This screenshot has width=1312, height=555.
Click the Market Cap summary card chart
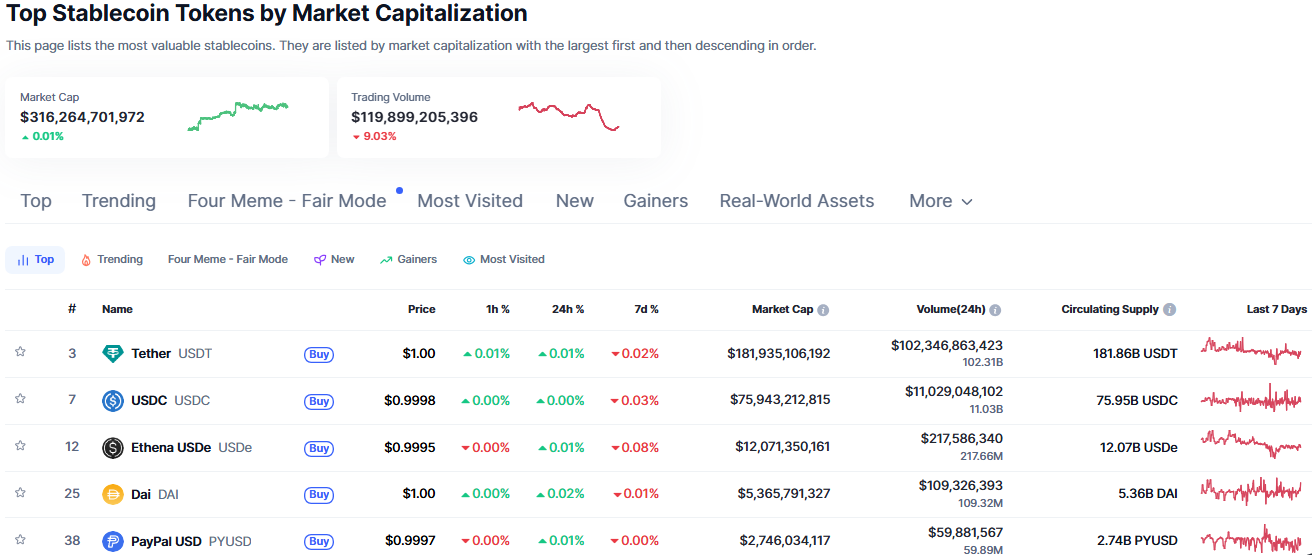click(x=237, y=116)
